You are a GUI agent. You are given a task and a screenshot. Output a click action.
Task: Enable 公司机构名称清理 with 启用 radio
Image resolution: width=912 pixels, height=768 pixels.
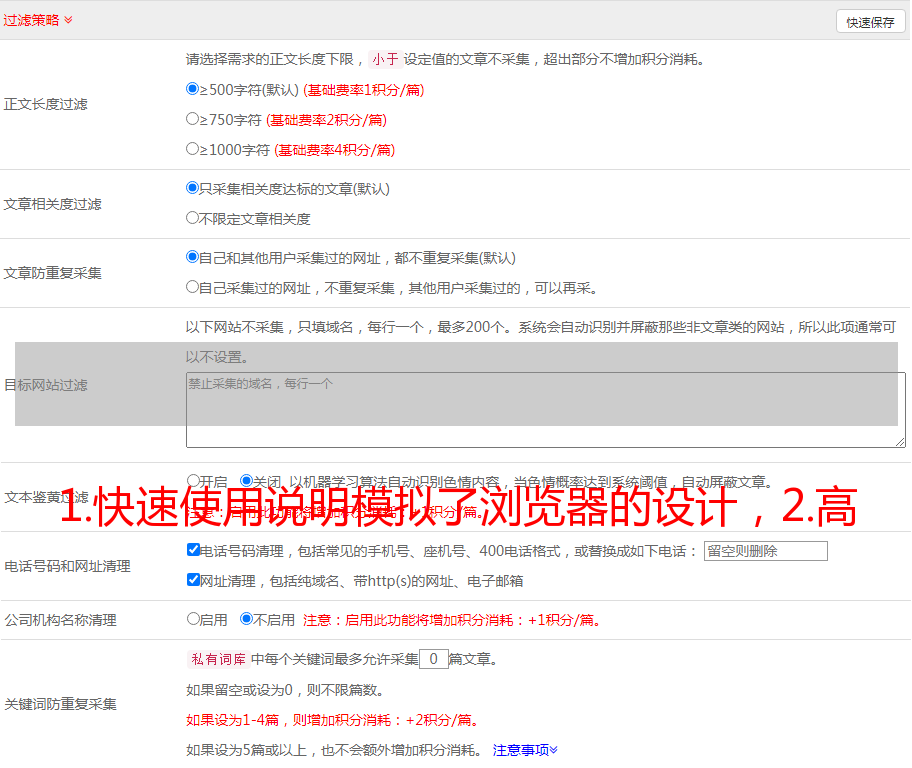click(x=193, y=619)
